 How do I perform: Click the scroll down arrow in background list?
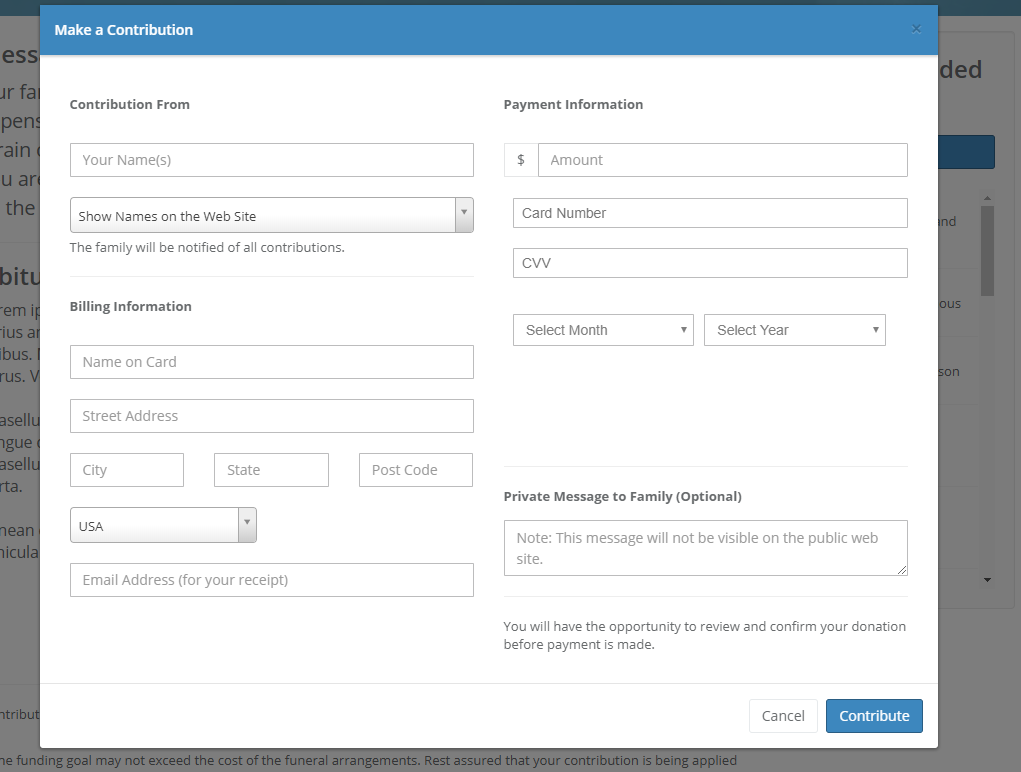987,580
